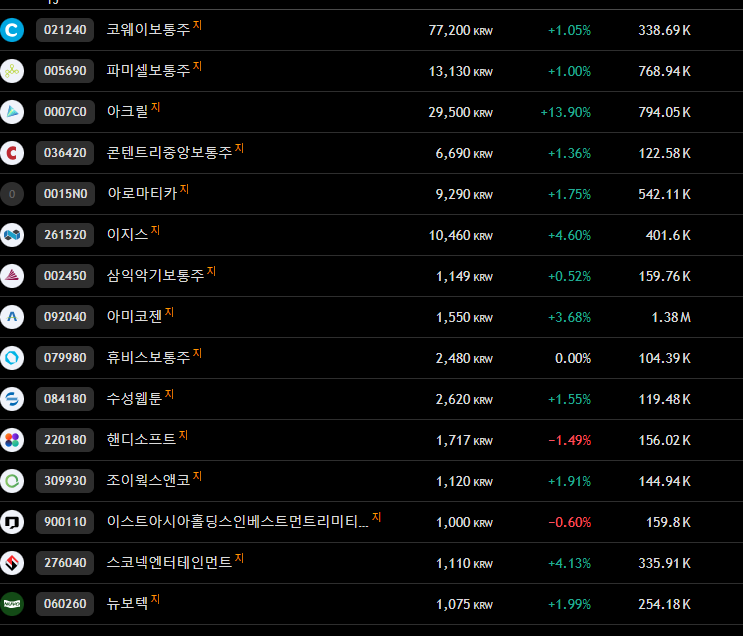Image resolution: width=743 pixels, height=636 pixels.
Task: Click the +4.60% change value
Action: [570, 236]
